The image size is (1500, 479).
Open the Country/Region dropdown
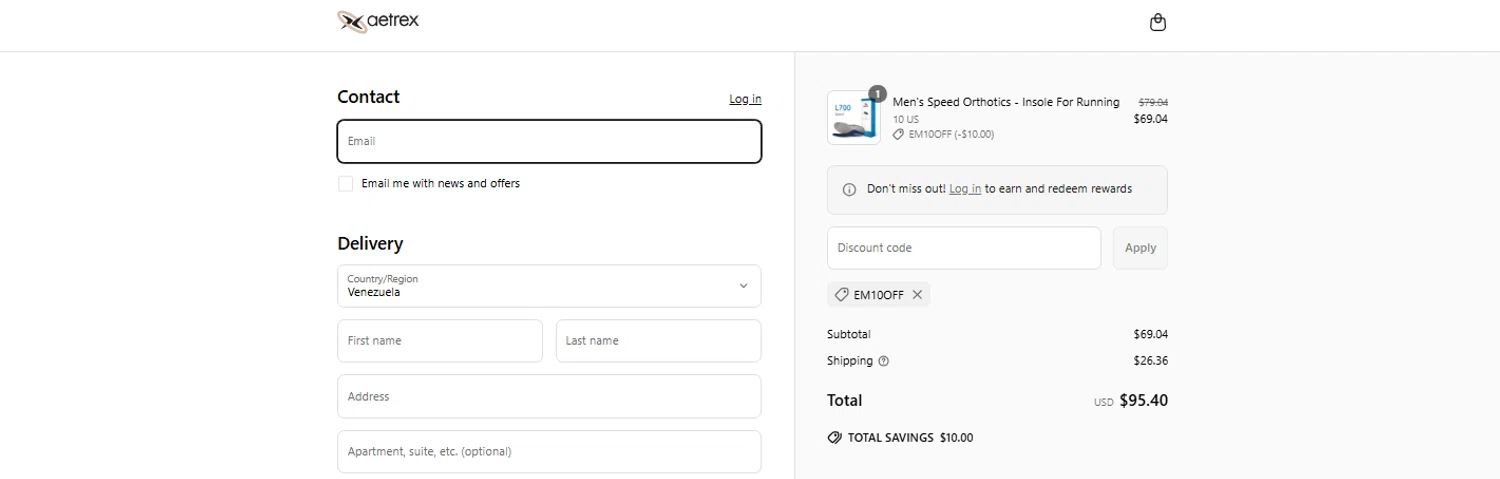549,286
